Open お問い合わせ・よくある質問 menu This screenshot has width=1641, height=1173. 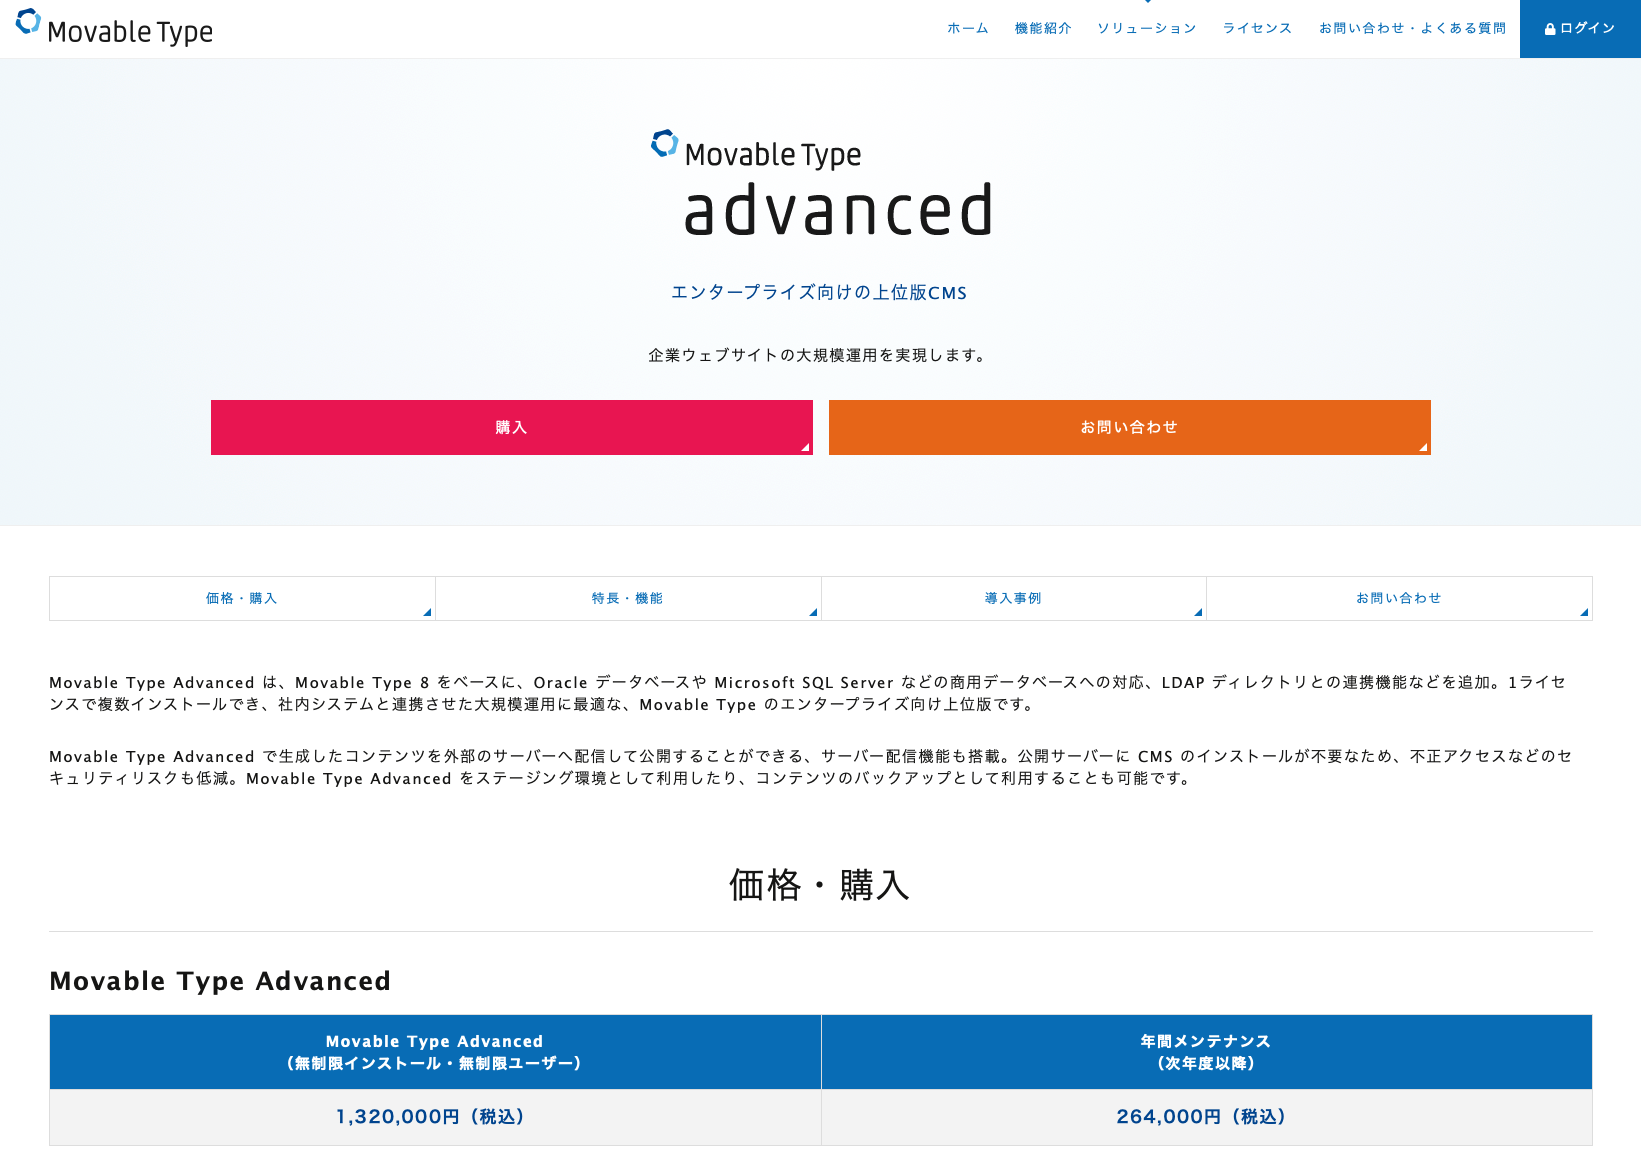(1412, 28)
